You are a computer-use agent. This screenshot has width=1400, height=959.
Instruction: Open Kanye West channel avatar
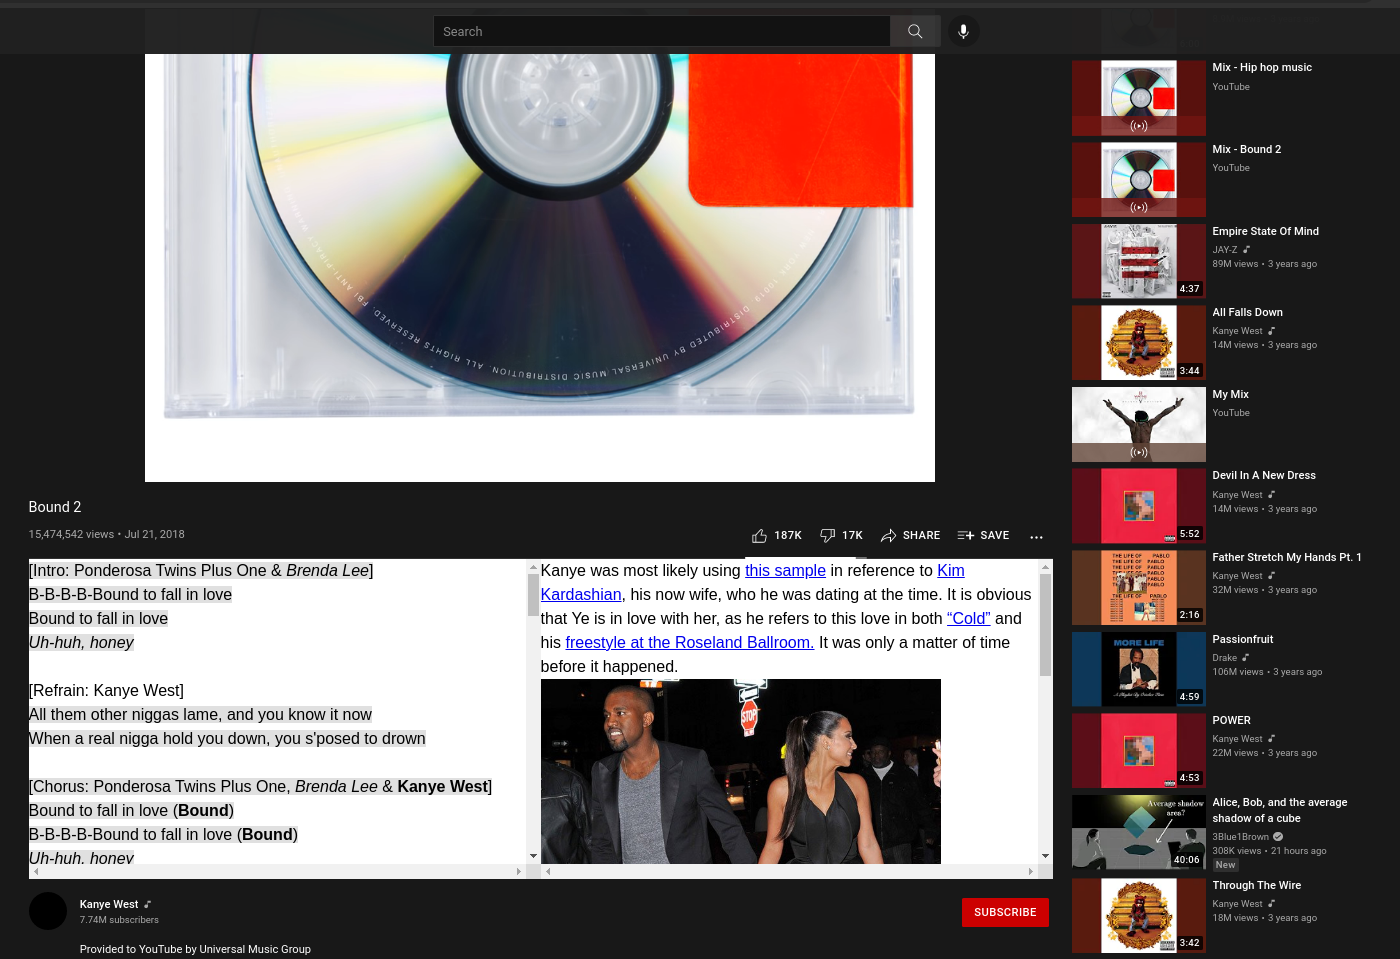click(48, 911)
